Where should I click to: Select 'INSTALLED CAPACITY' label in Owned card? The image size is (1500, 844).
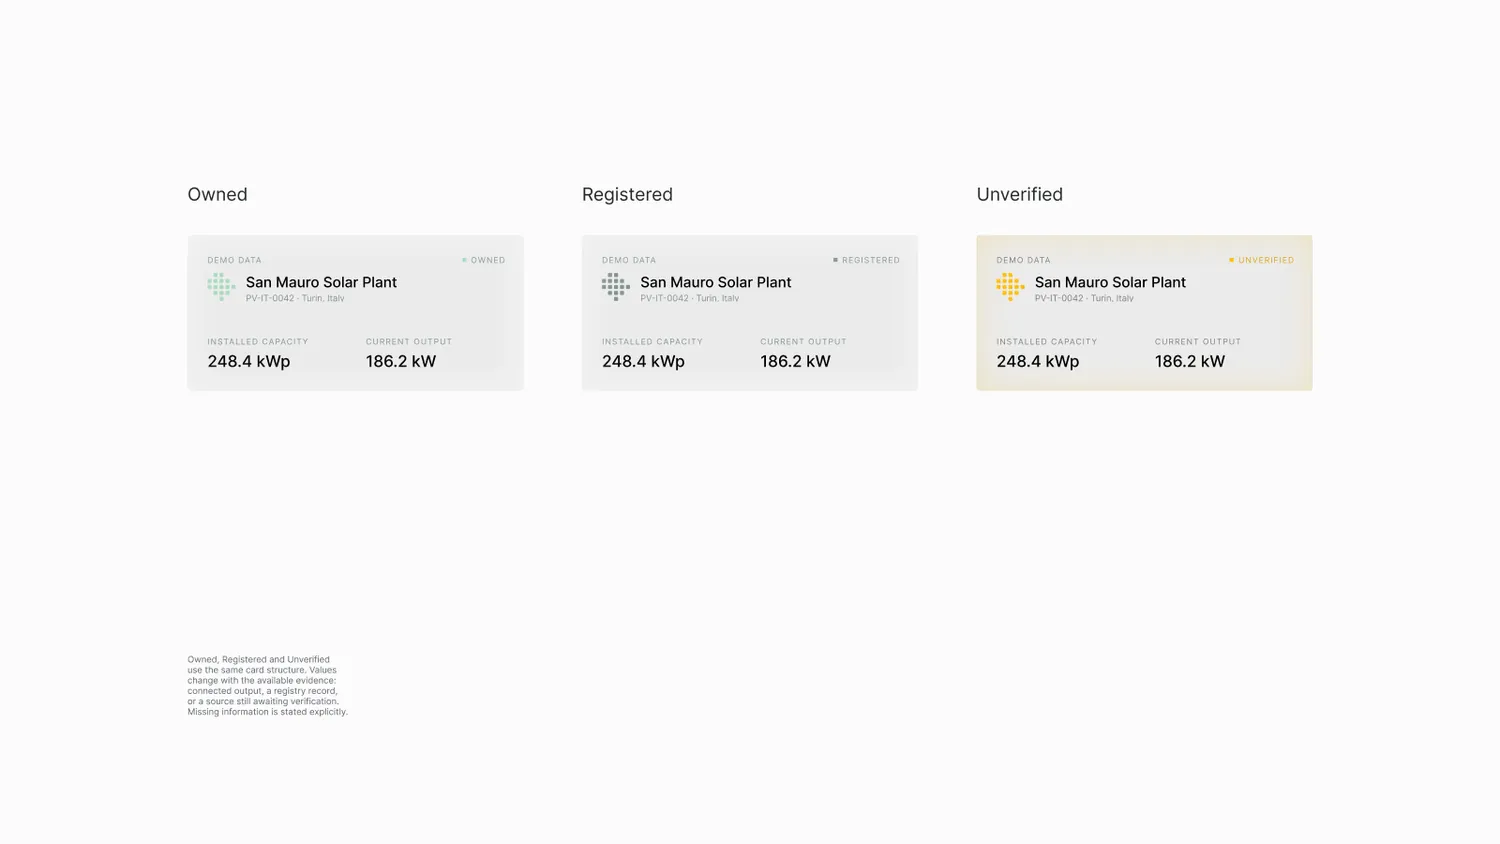click(x=258, y=342)
